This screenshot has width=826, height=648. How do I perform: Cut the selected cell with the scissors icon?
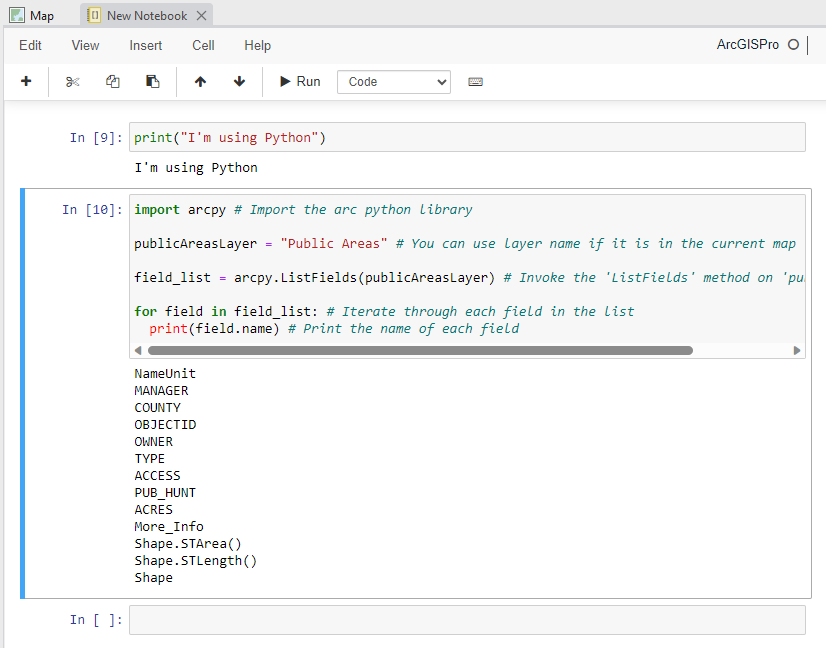tap(72, 82)
